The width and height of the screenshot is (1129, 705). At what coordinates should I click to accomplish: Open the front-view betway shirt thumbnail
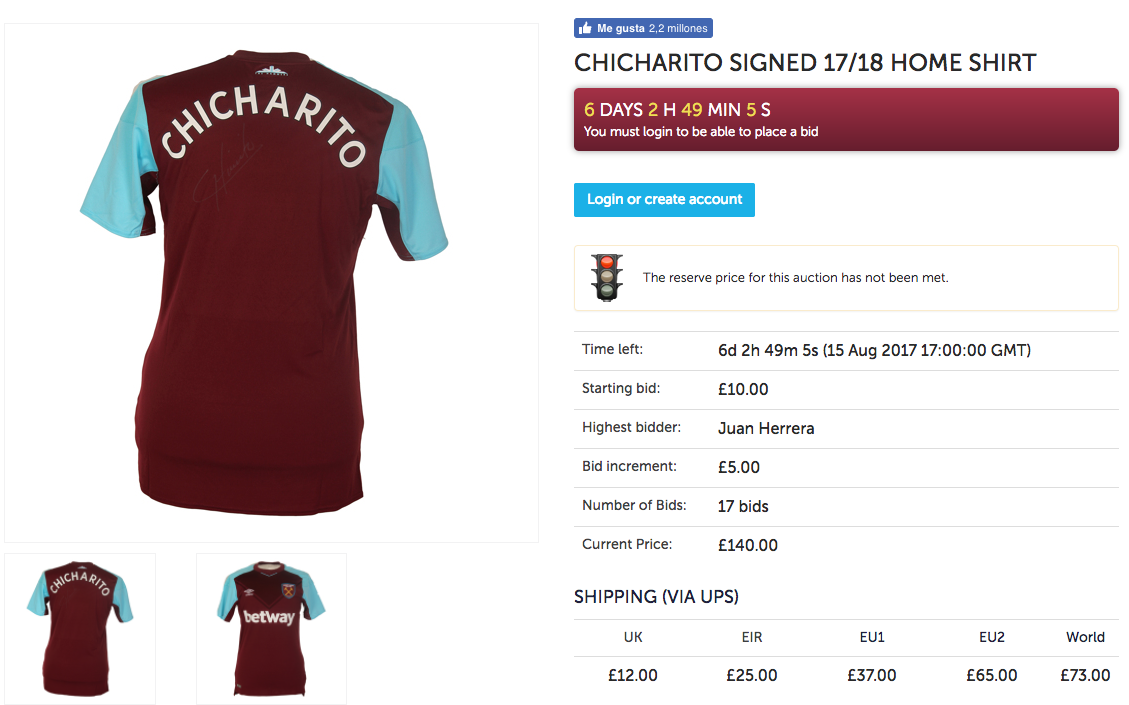(271, 628)
